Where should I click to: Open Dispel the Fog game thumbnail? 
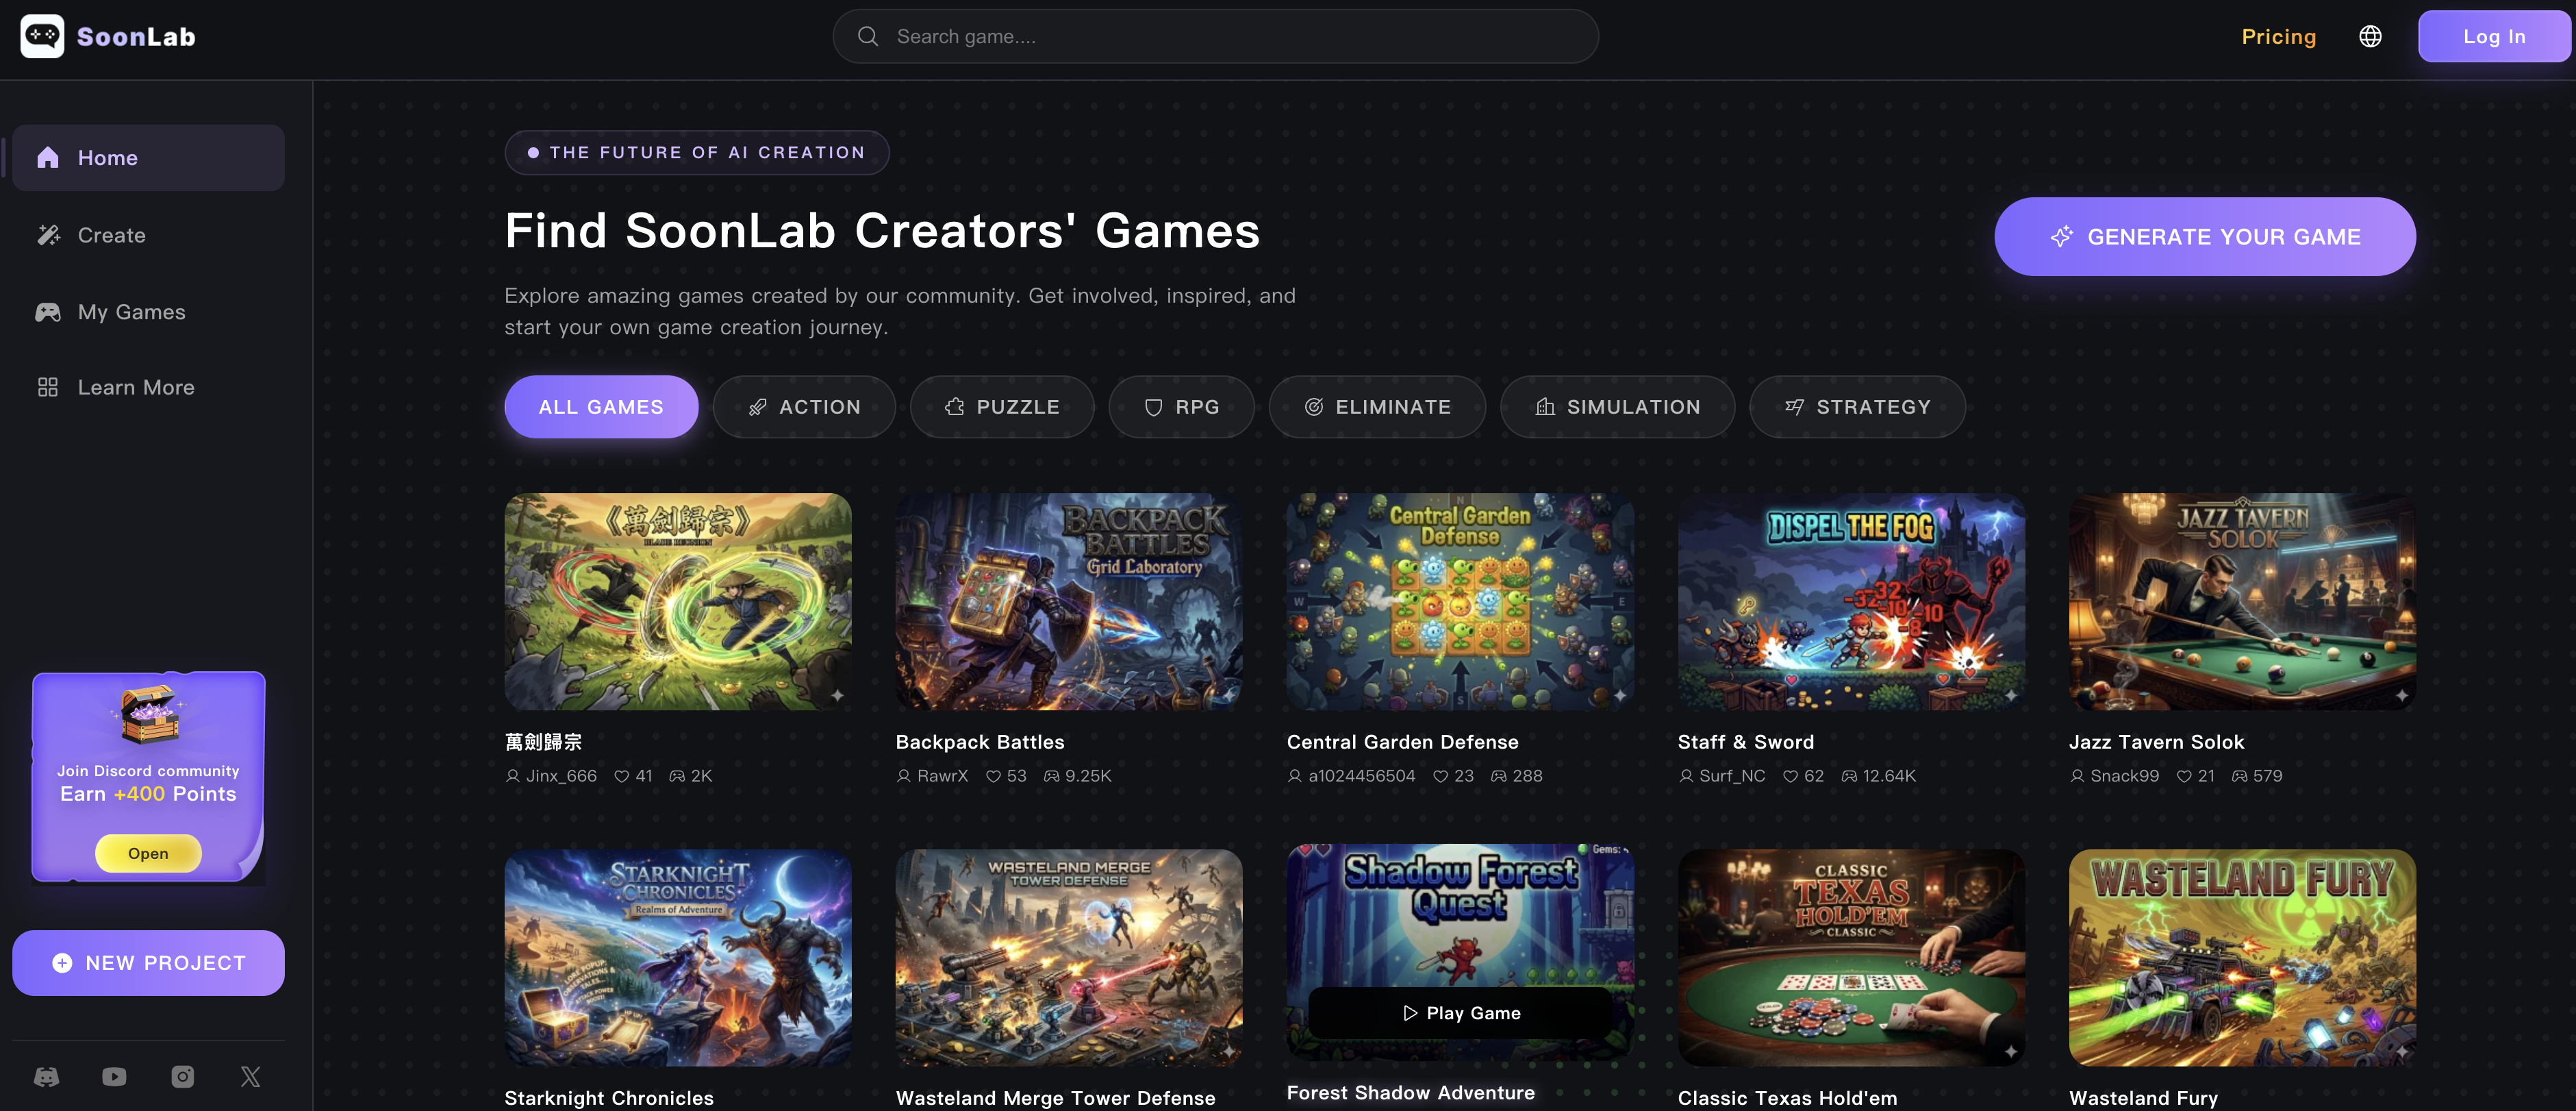point(1851,602)
